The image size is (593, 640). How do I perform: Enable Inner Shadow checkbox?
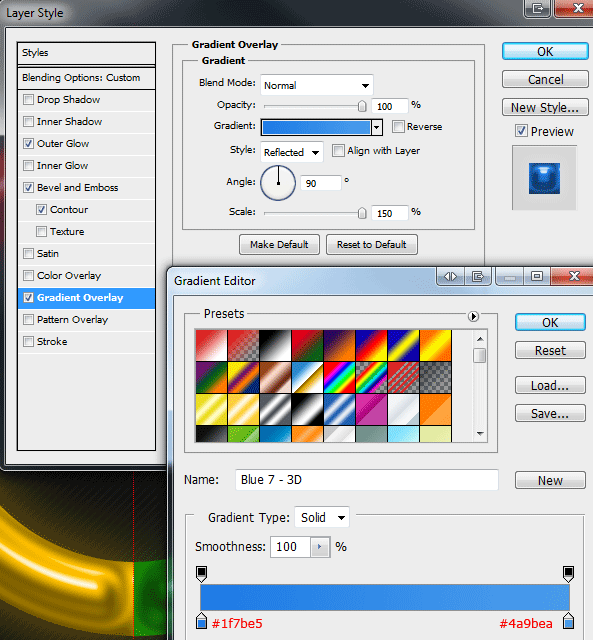coord(28,122)
